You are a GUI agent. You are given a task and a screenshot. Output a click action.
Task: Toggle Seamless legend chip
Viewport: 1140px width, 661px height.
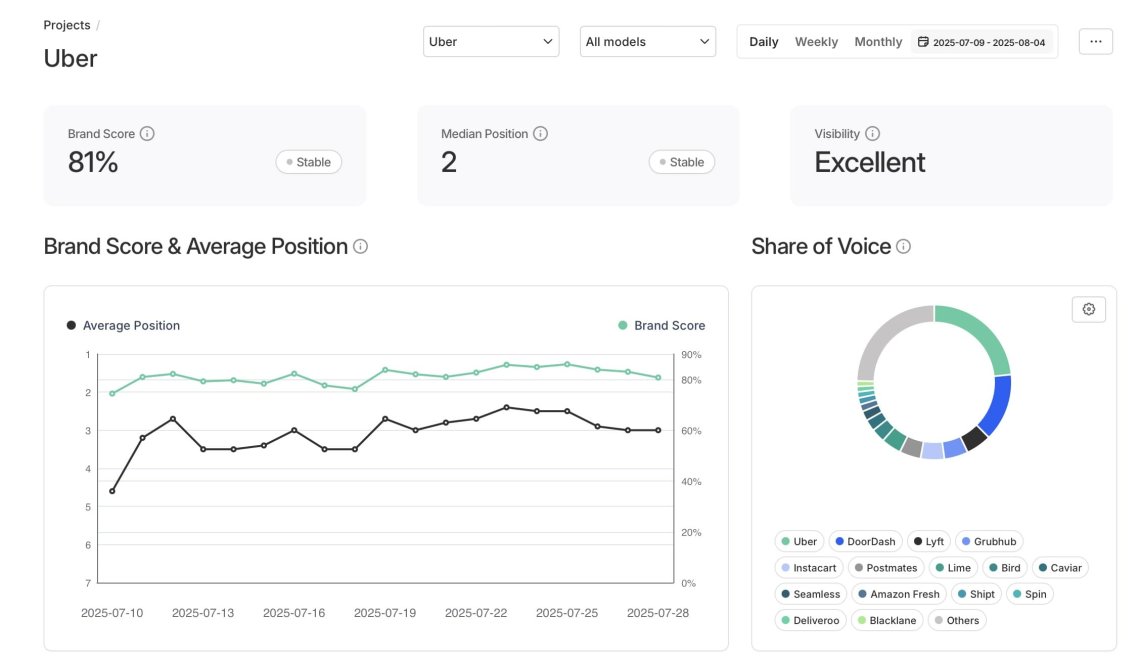(x=811, y=594)
